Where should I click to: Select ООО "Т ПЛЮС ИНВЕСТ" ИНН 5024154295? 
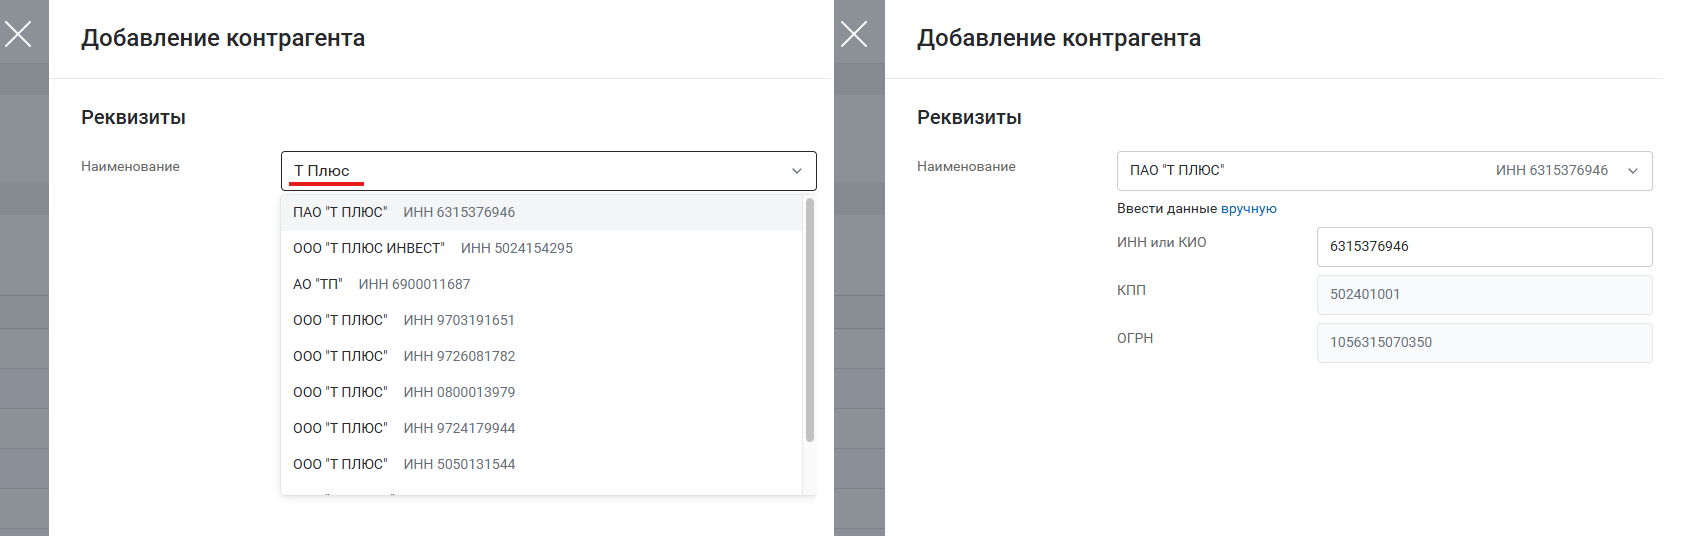pyautogui.click(x=541, y=248)
